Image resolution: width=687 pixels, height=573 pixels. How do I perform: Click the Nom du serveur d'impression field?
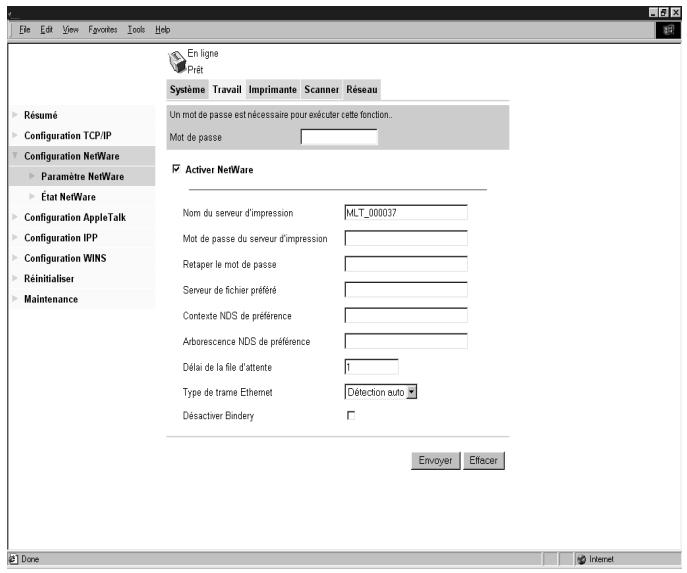coord(406,212)
